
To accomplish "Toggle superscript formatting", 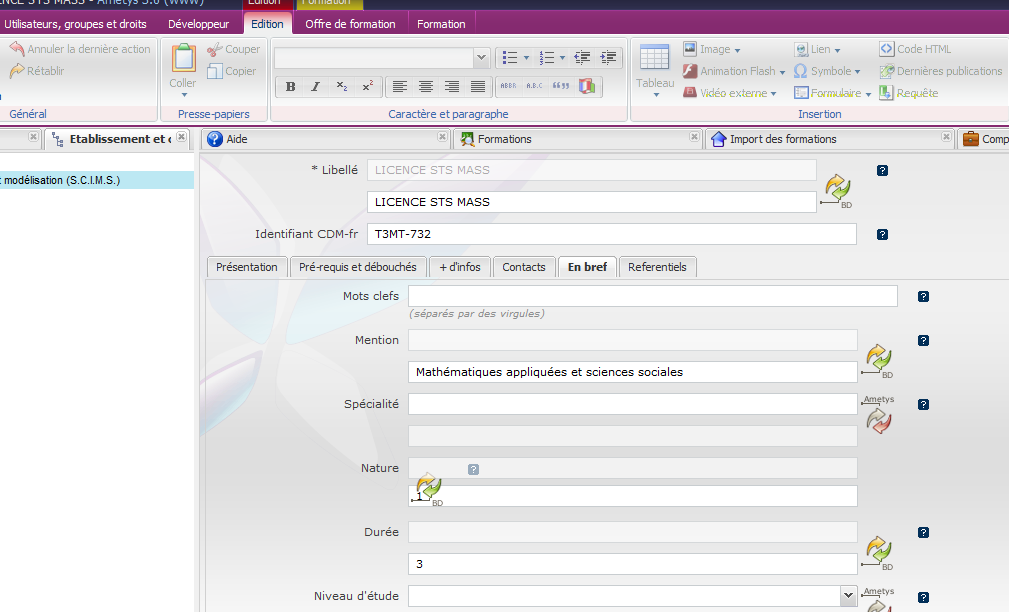I will pyautogui.click(x=368, y=87).
